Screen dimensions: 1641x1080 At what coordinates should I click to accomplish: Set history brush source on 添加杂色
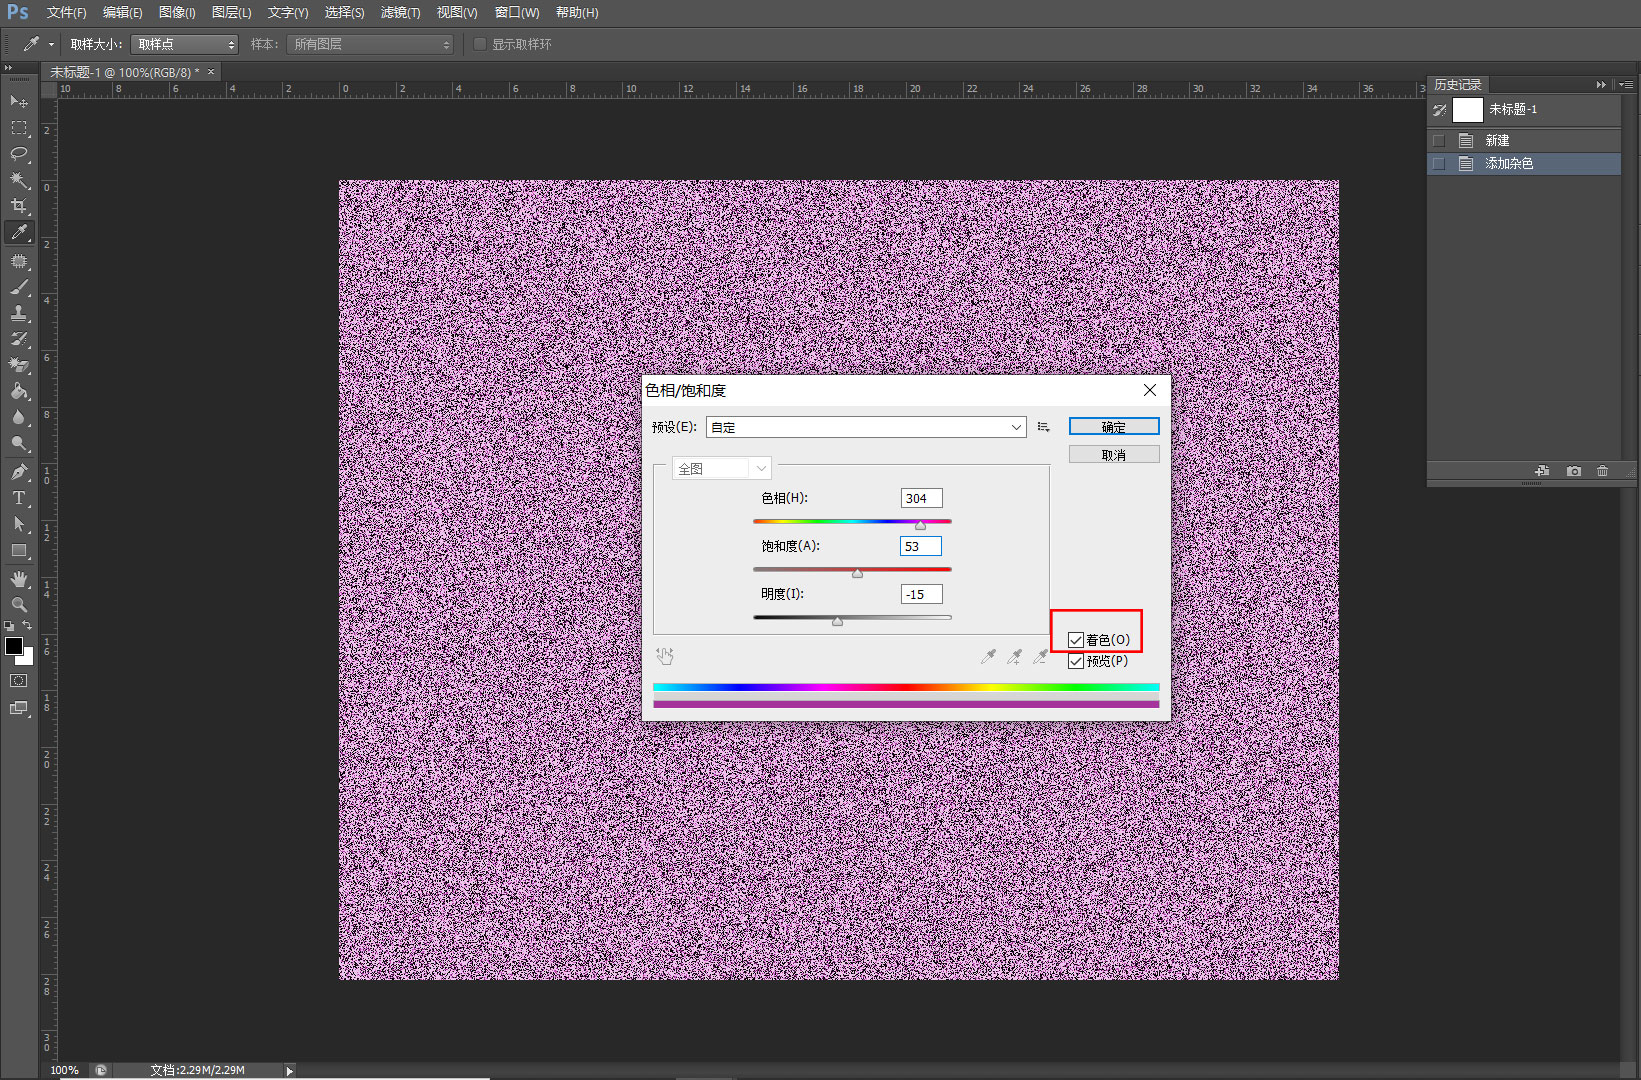(1439, 164)
